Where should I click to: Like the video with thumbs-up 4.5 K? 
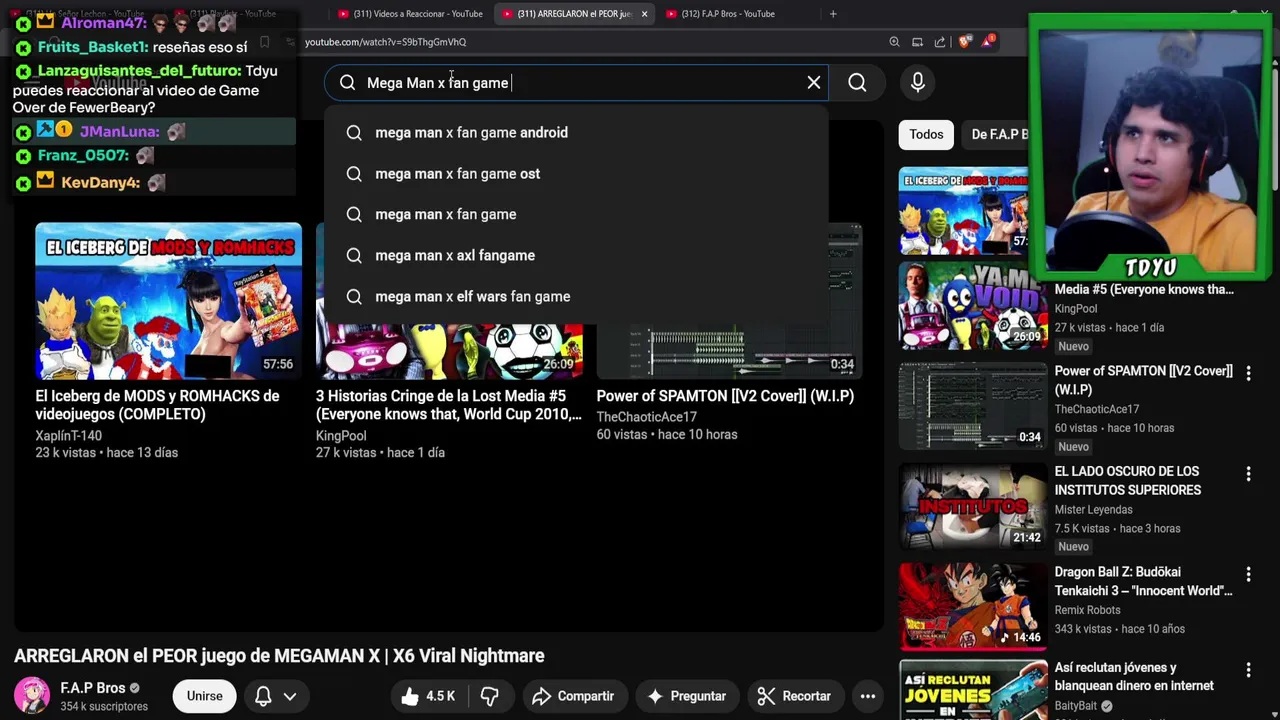[x=429, y=696]
